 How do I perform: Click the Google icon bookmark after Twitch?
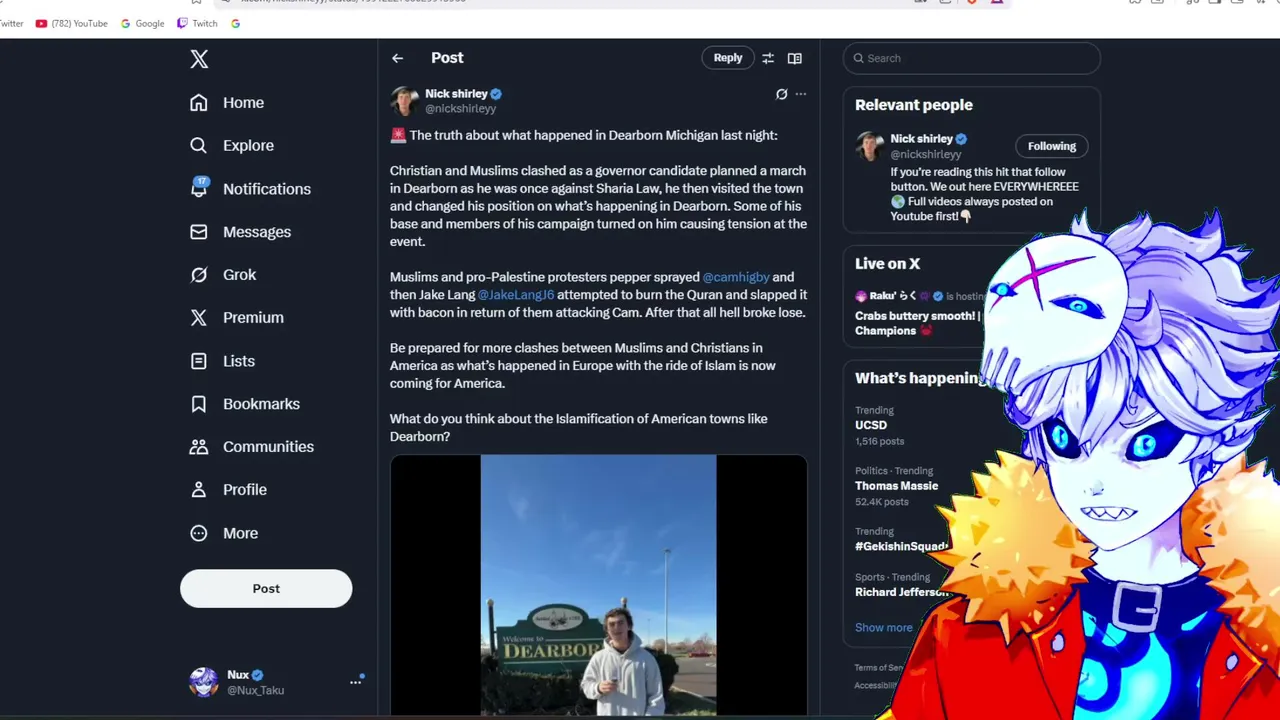point(235,23)
